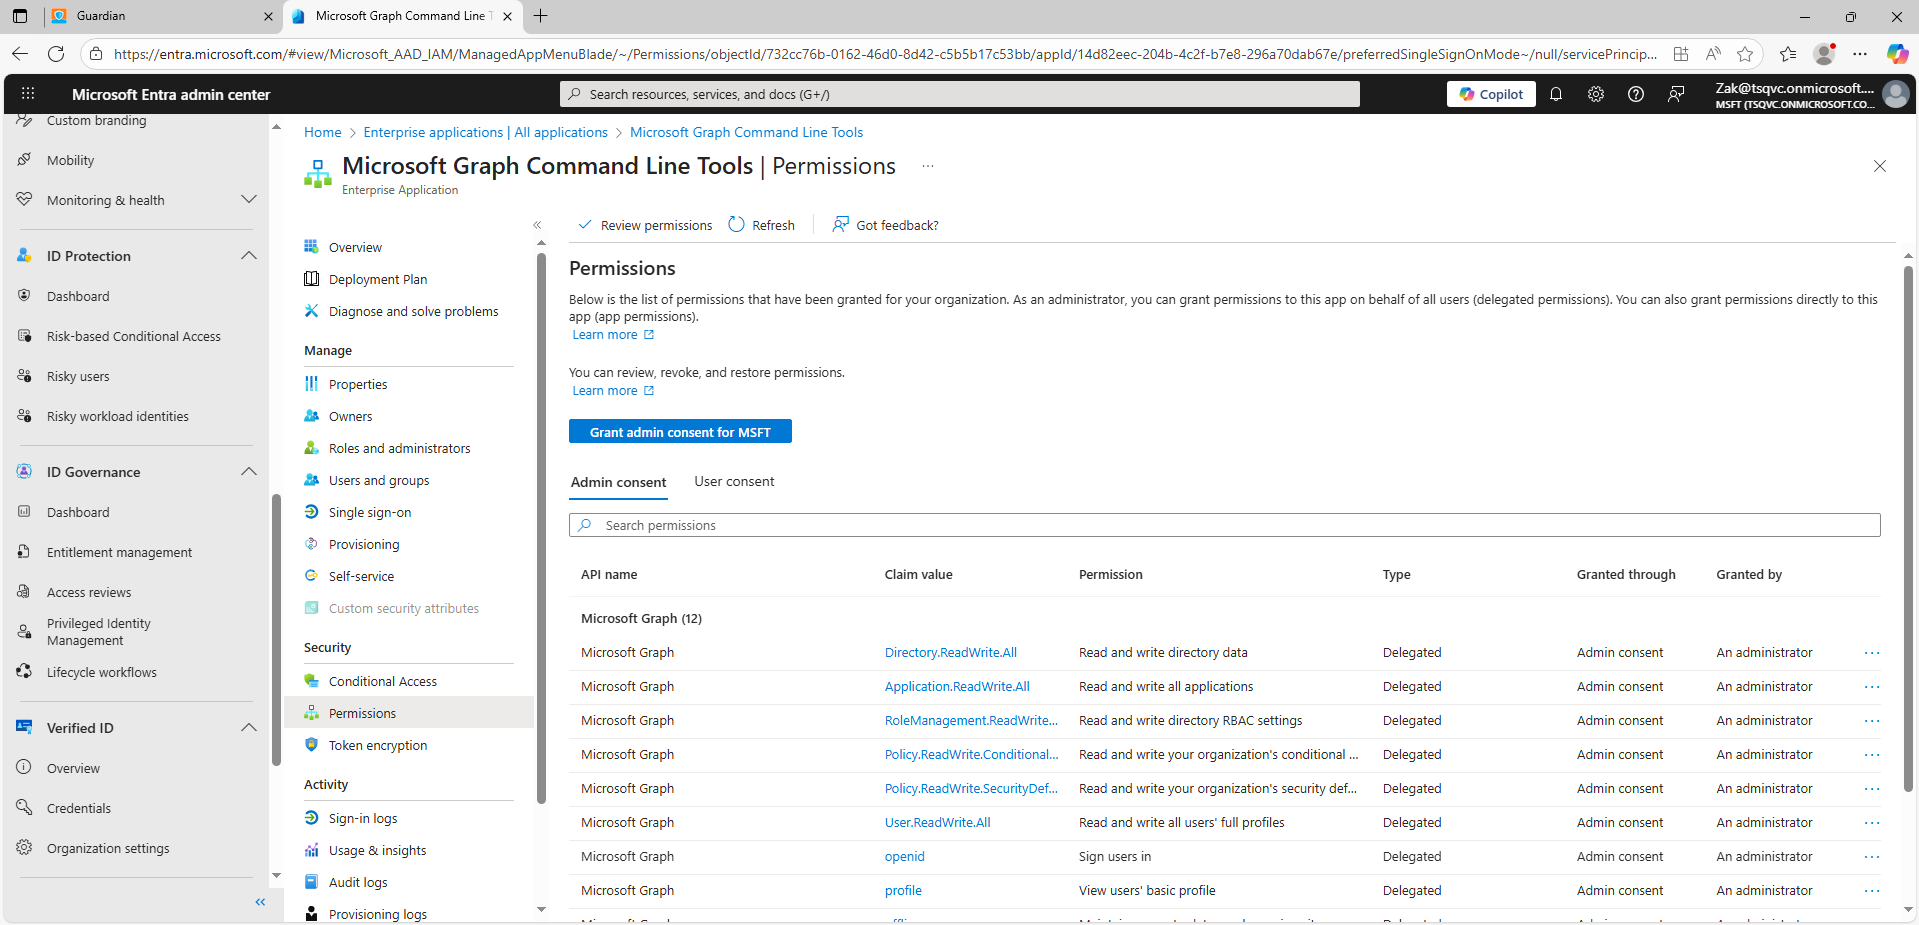Collapse the Verified ID section
This screenshot has width=1919, height=925.
coord(249,728)
